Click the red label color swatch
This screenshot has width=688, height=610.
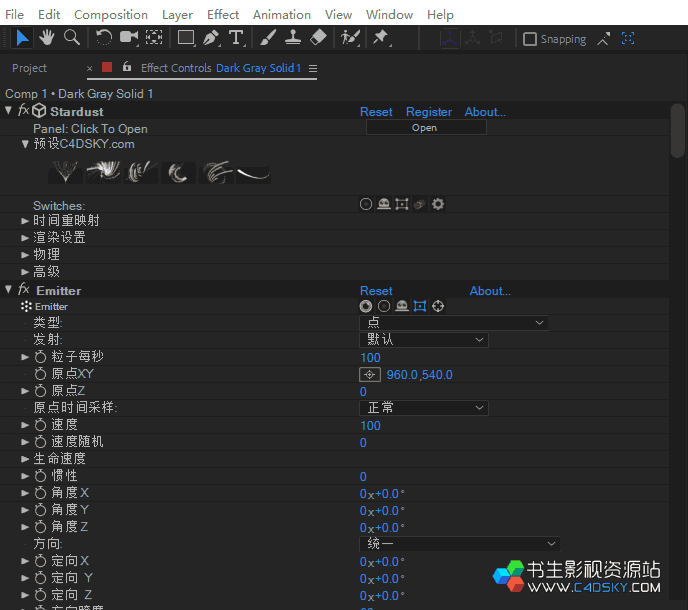pos(107,67)
